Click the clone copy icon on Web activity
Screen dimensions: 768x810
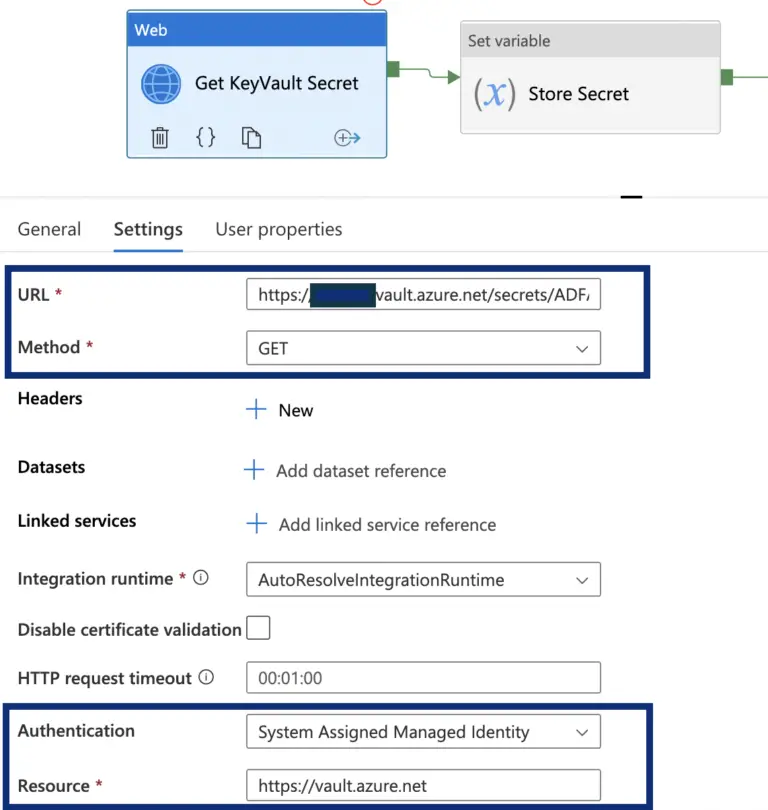coord(251,138)
